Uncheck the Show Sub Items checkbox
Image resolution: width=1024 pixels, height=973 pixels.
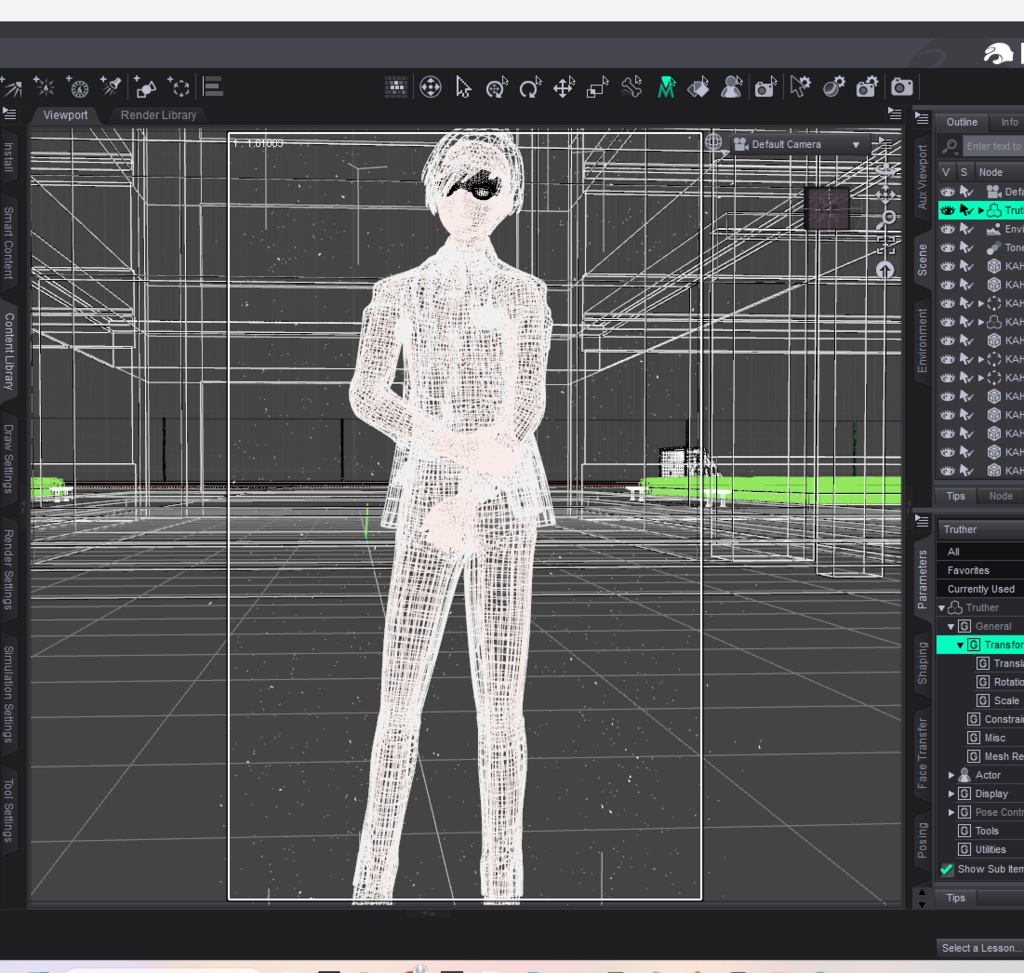click(947, 869)
